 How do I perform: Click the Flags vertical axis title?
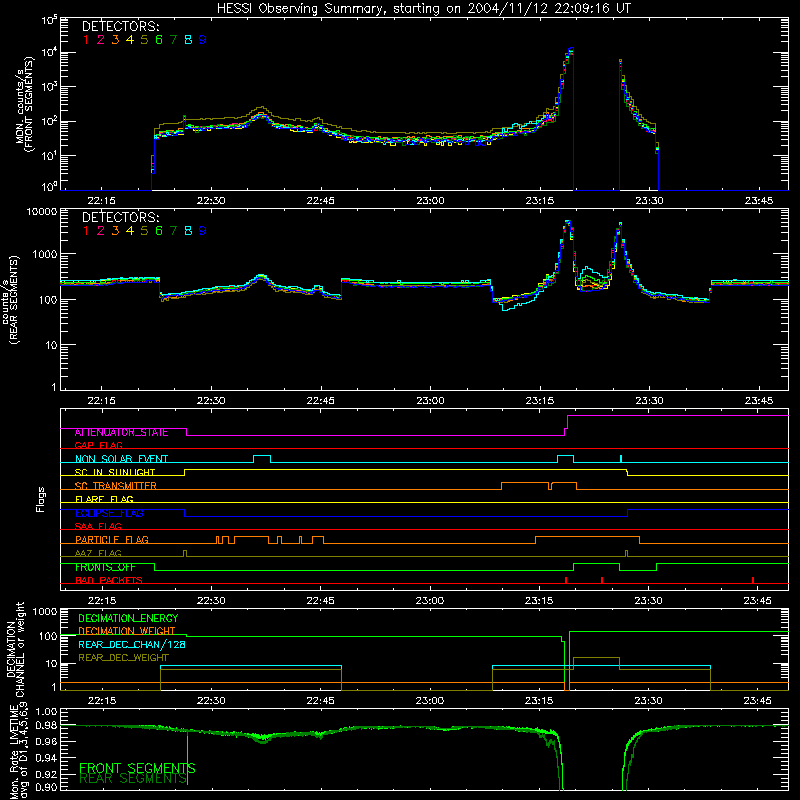(41, 499)
